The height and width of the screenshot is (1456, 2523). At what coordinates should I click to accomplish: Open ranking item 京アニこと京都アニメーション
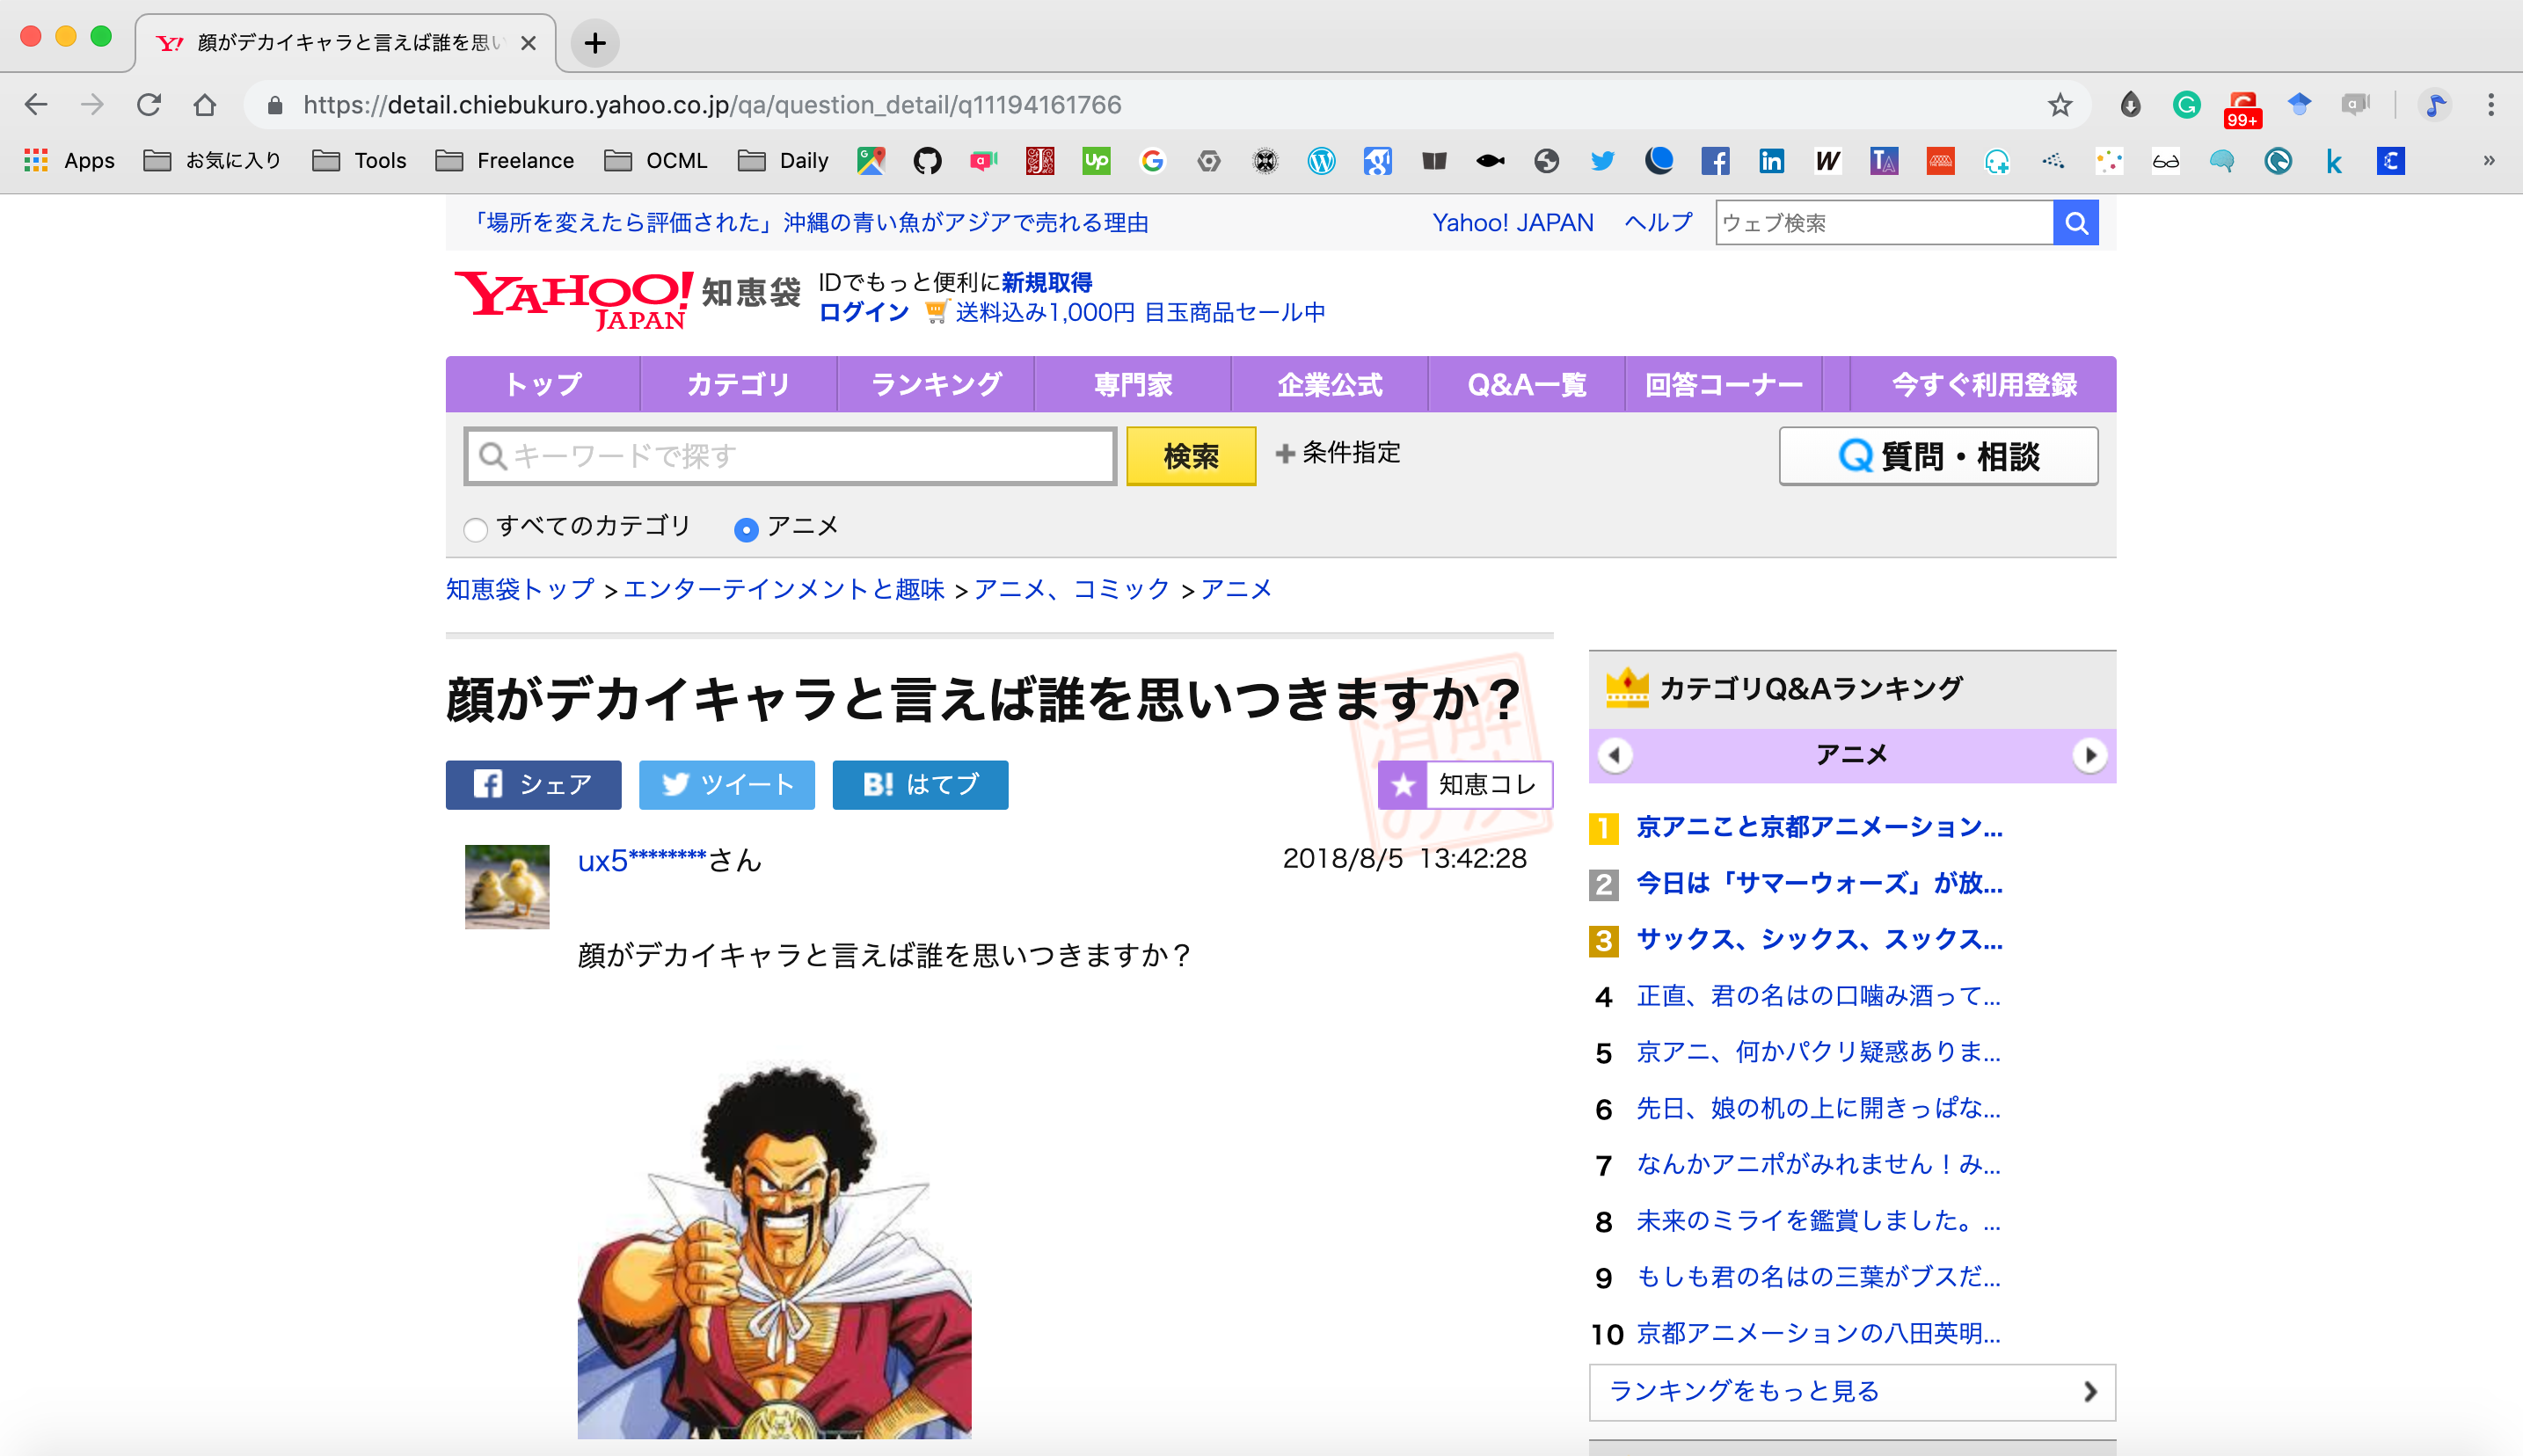coord(1819,827)
